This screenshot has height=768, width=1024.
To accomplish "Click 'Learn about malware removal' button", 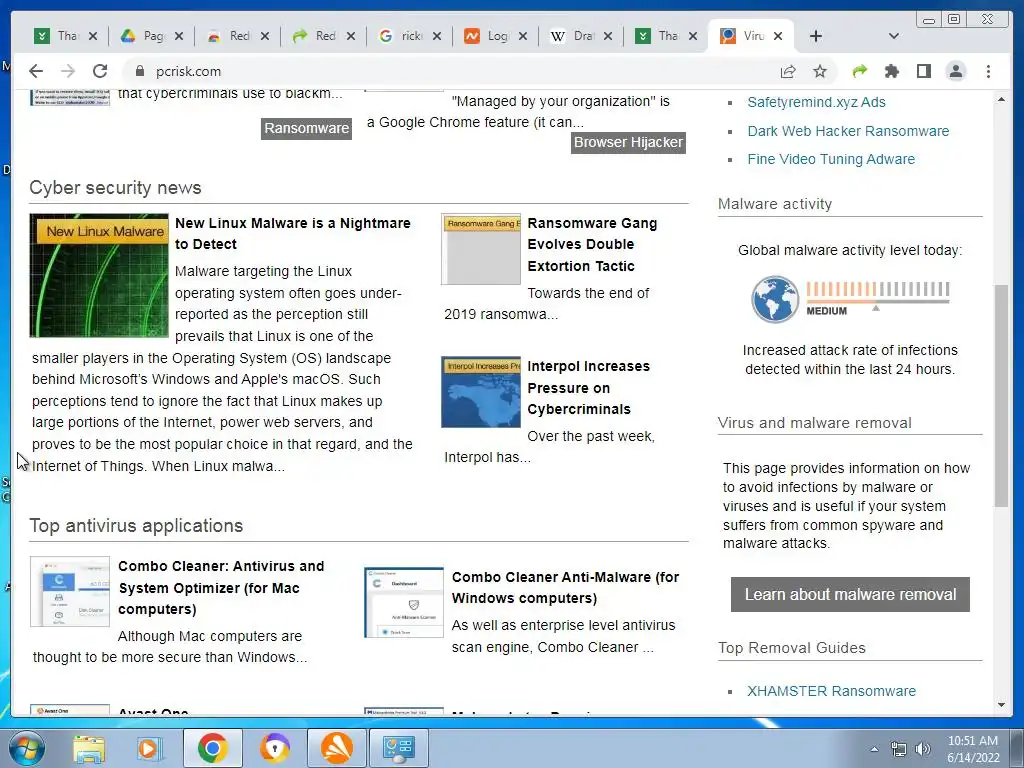I will click(850, 594).
